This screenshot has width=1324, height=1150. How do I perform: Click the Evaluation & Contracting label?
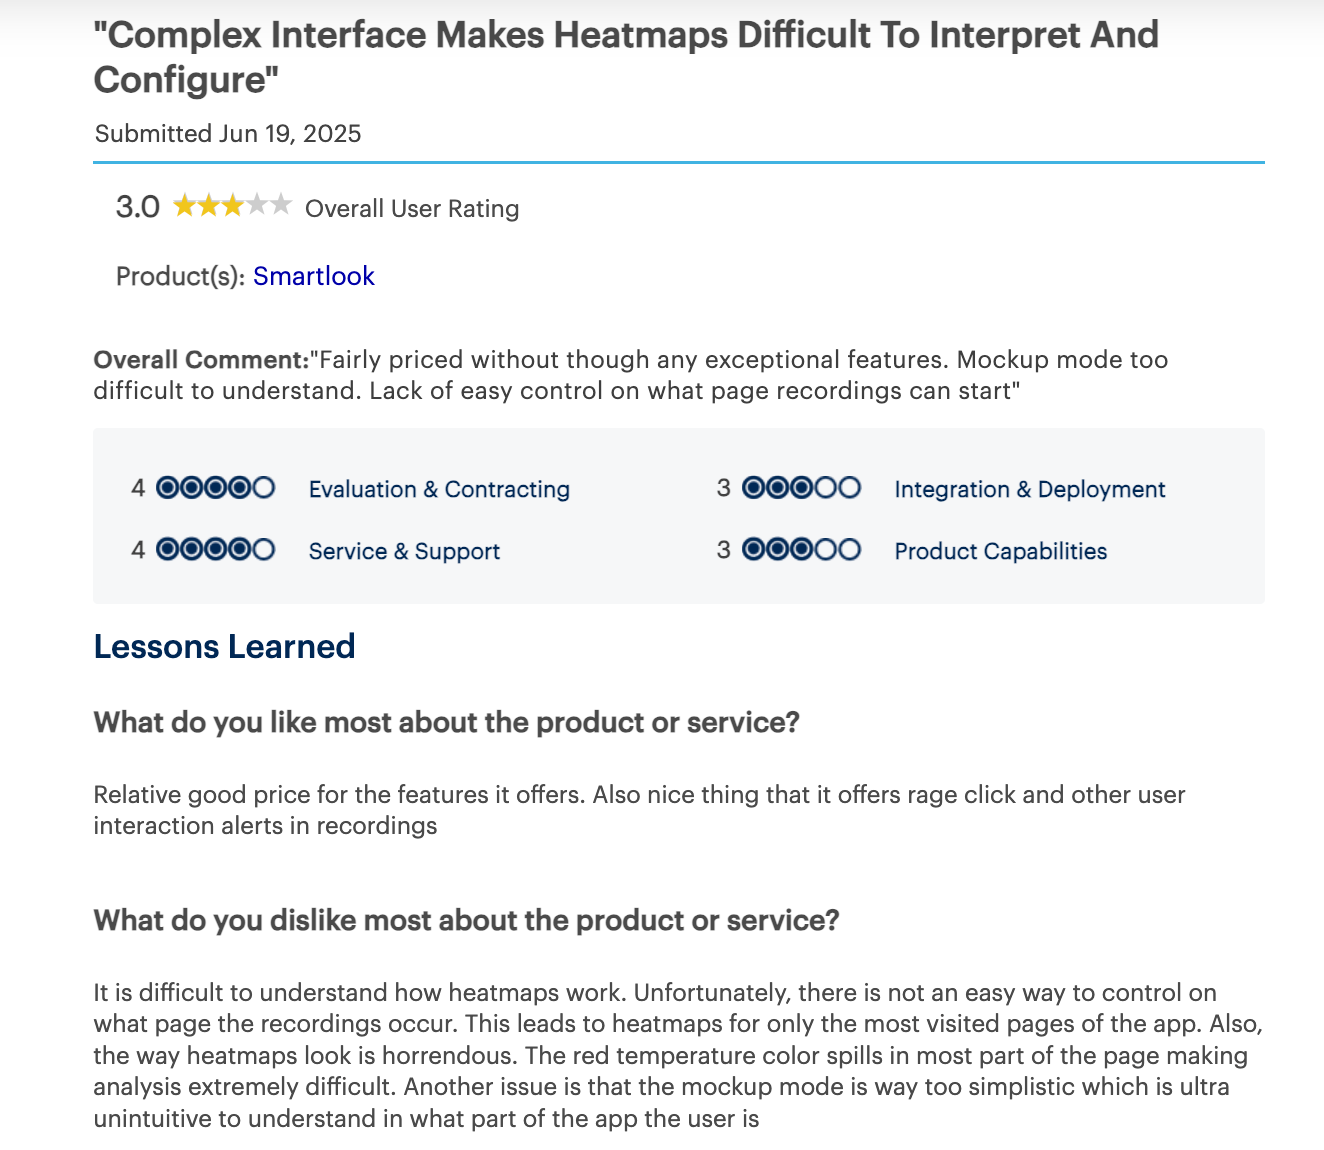tap(439, 489)
